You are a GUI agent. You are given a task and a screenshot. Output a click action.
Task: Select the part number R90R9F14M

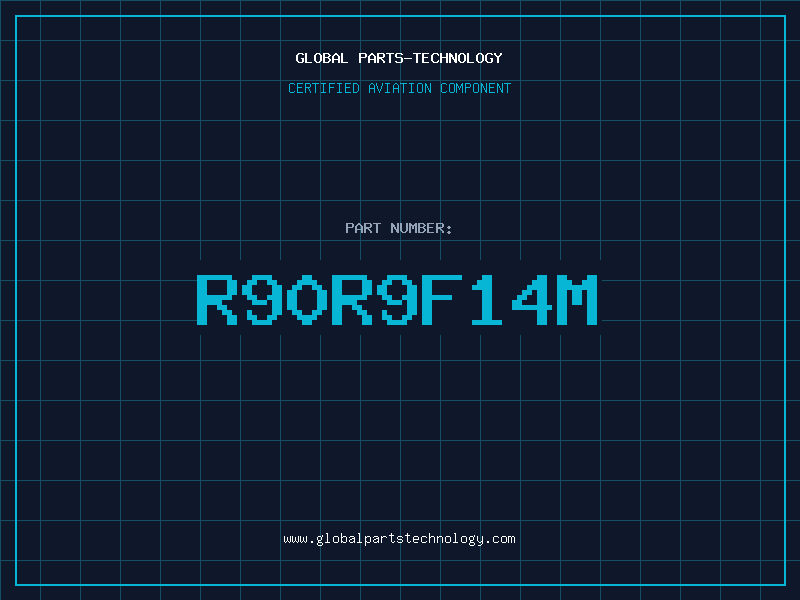click(397, 299)
